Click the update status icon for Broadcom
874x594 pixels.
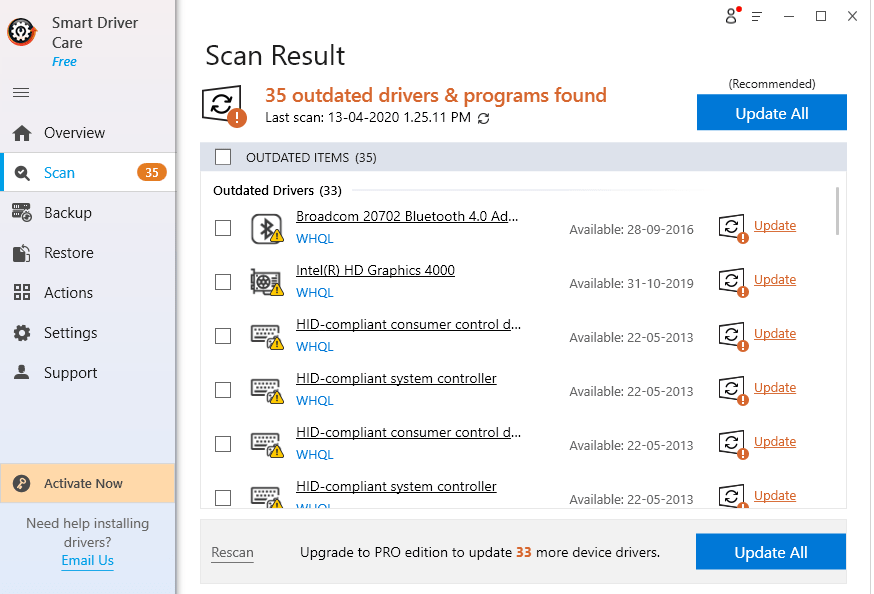(x=734, y=228)
